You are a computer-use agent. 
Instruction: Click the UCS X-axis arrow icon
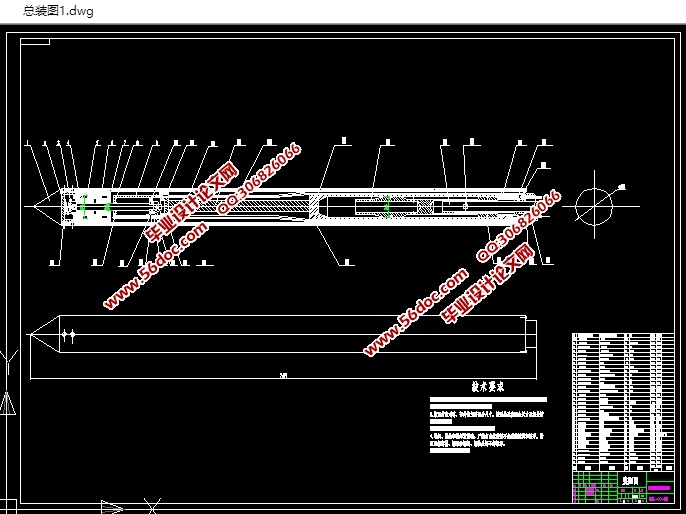pos(112,505)
